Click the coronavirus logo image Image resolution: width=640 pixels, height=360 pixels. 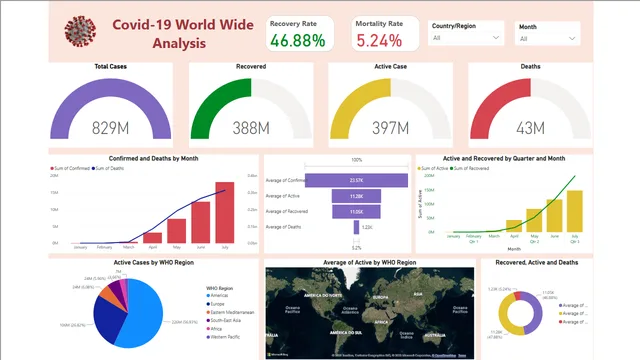click(80, 31)
